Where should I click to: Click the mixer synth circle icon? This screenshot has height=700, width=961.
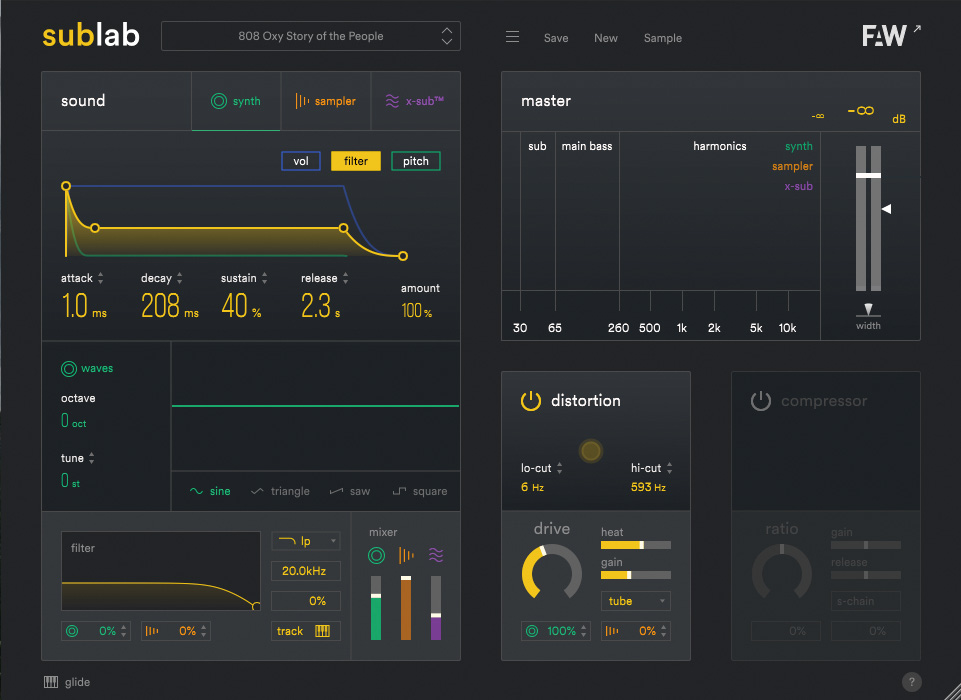click(x=376, y=555)
